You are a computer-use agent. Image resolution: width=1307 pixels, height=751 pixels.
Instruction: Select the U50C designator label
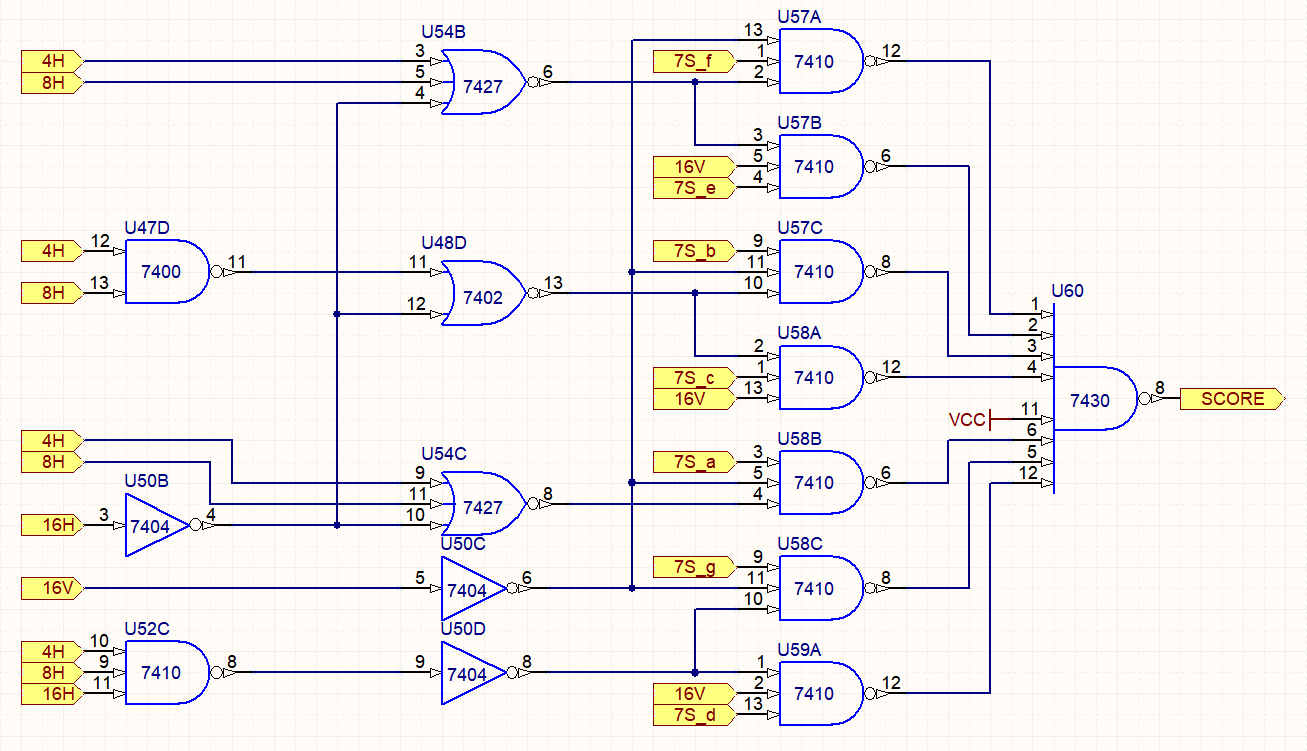[464, 543]
